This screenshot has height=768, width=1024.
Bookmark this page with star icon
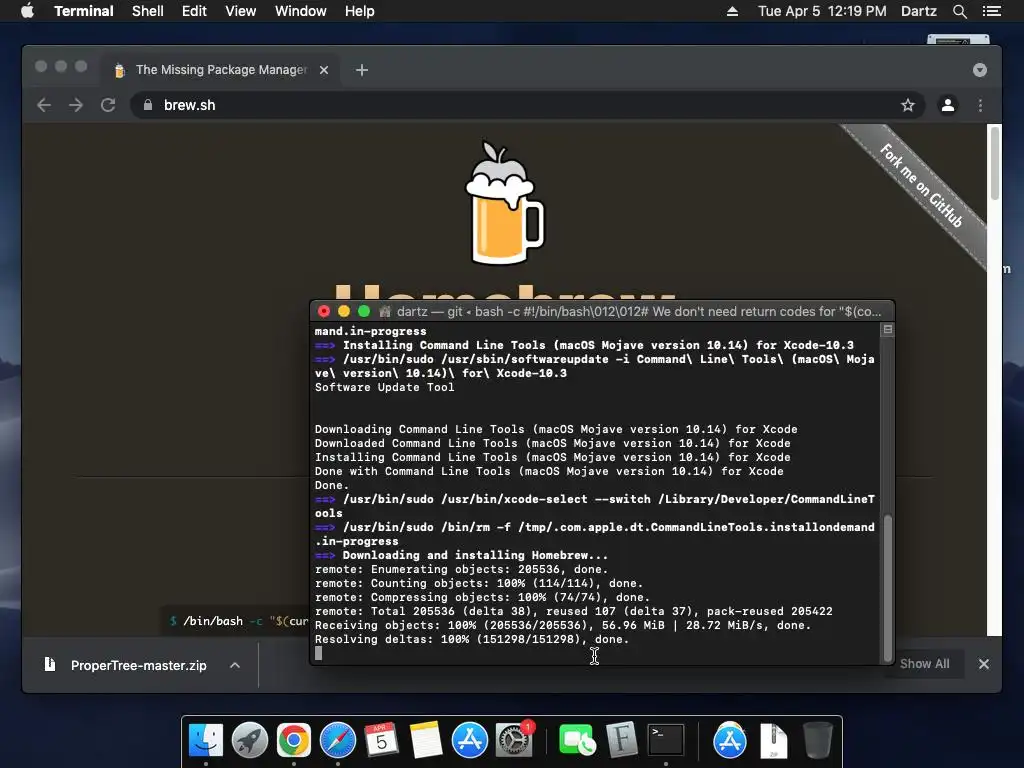coord(908,105)
